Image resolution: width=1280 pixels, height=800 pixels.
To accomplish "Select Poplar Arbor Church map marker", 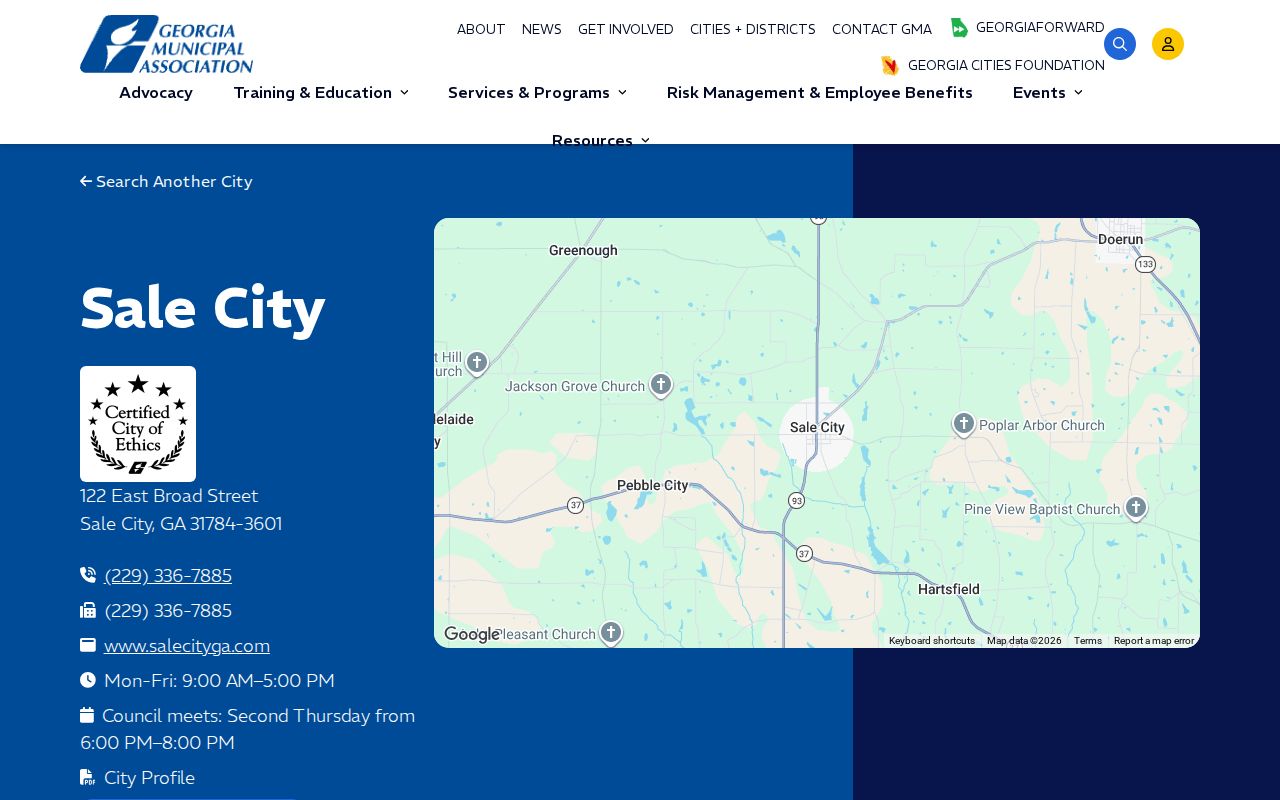I will (964, 424).
